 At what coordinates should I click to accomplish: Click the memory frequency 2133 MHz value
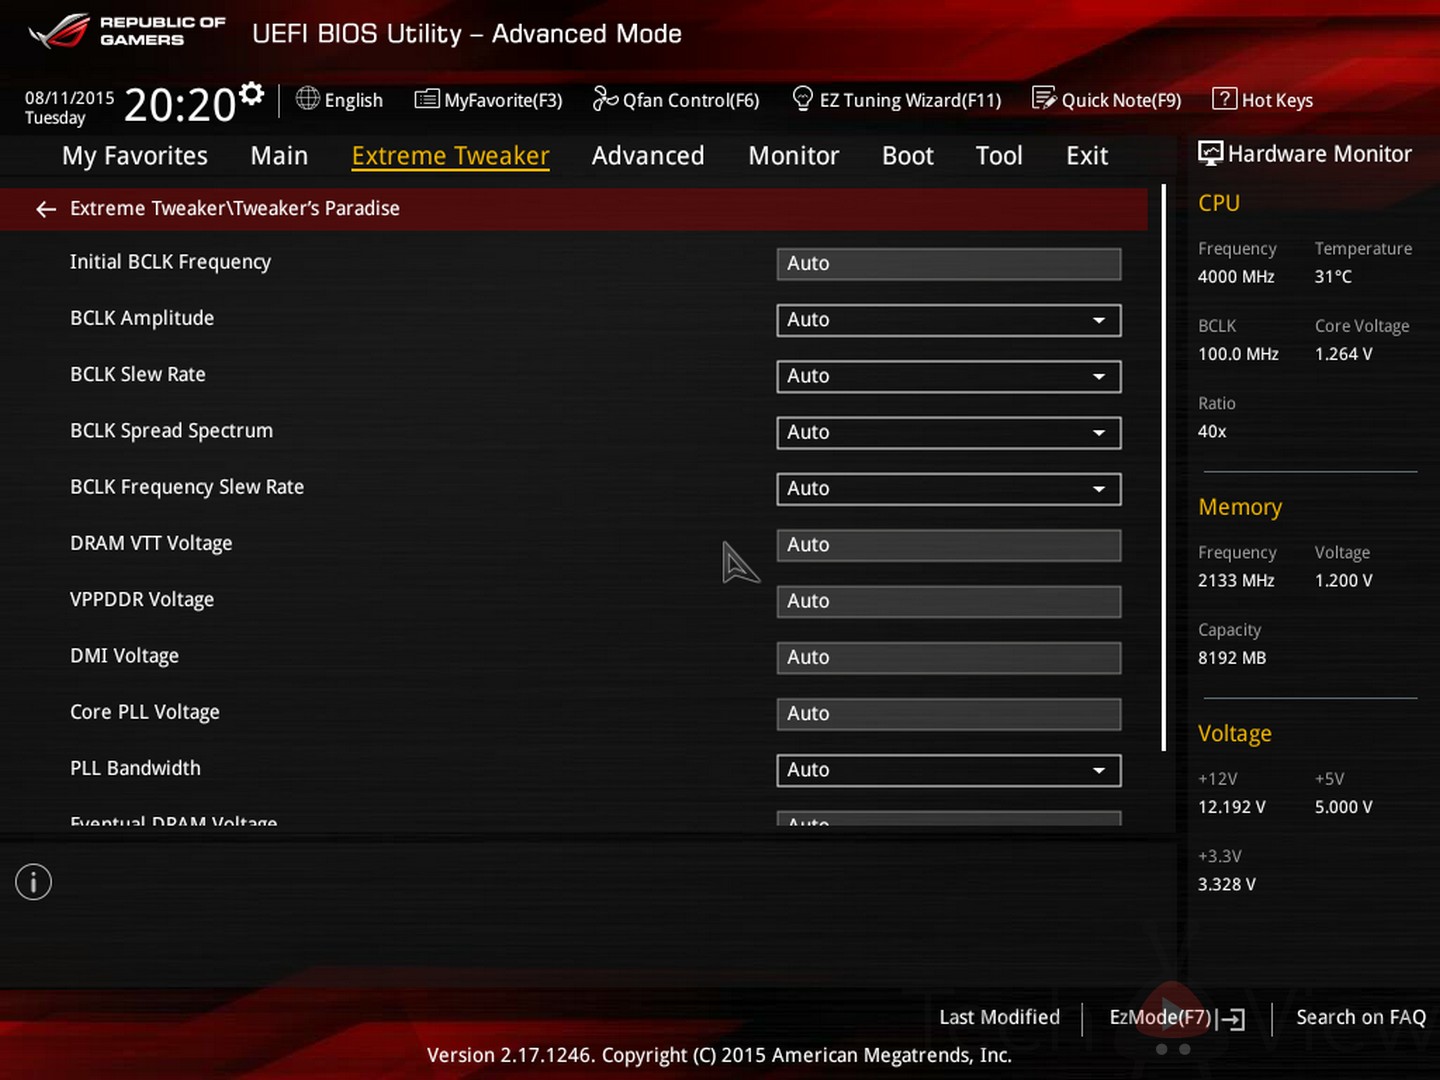click(1236, 580)
